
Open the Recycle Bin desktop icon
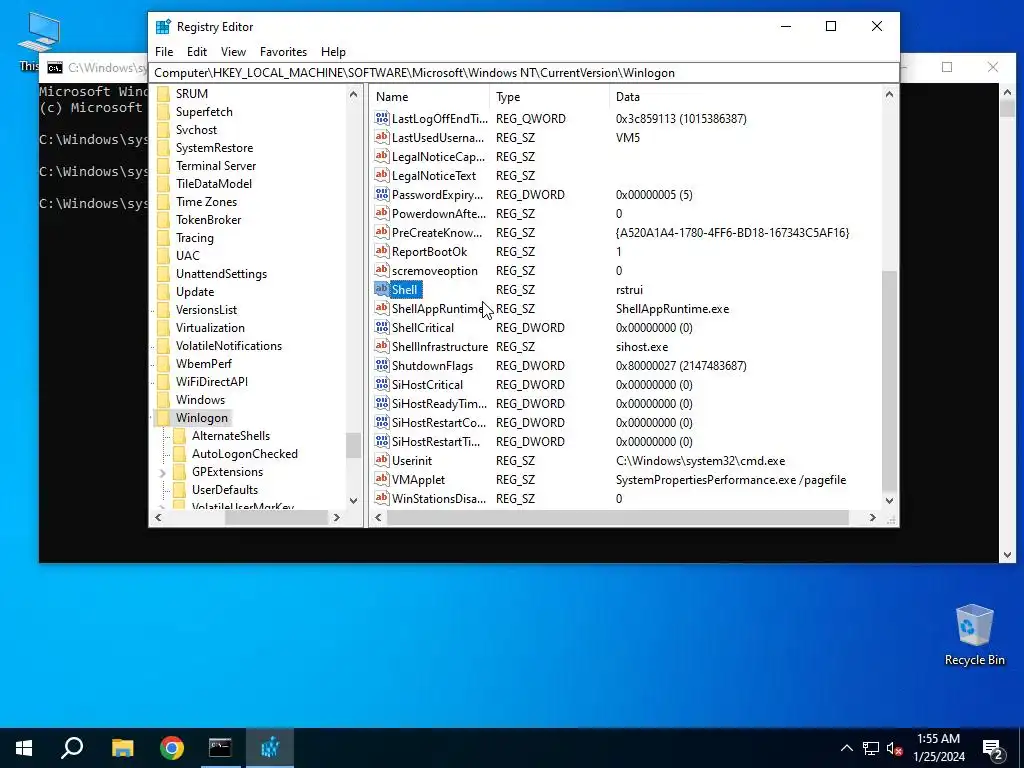click(x=974, y=635)
